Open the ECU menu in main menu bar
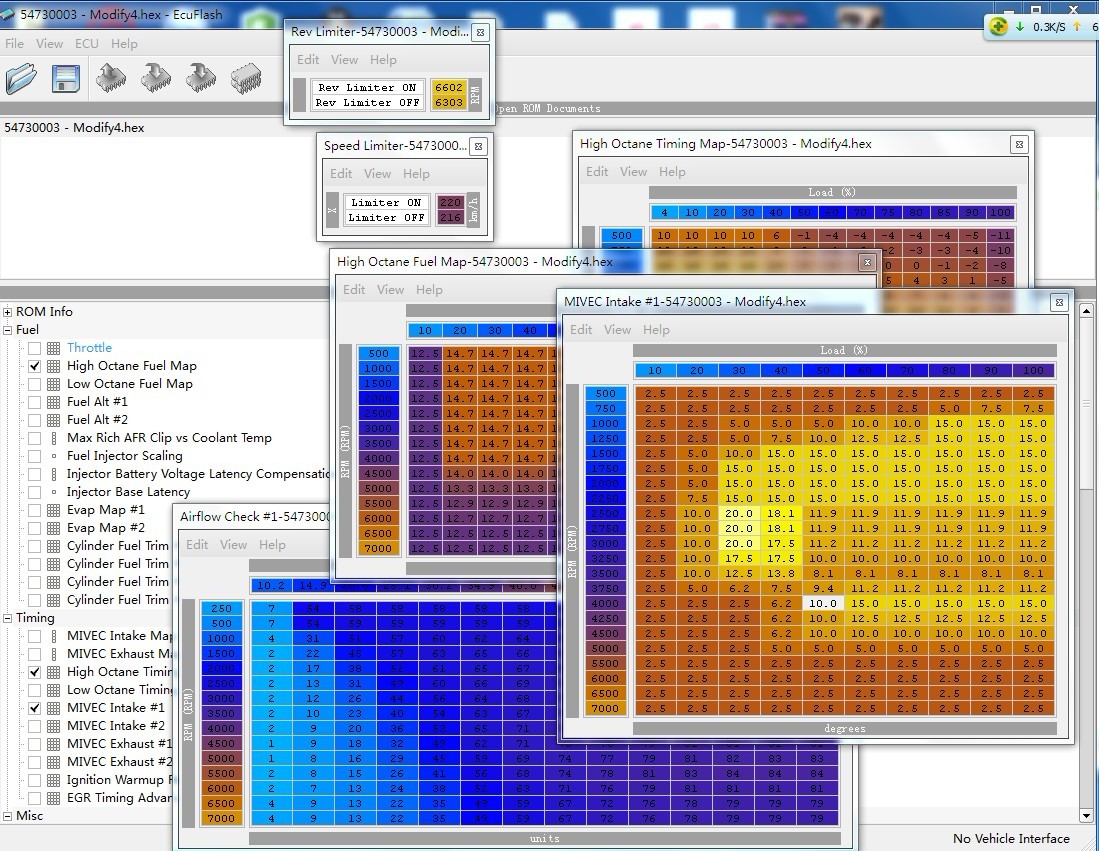Image resolution: width=1099 pixels, height=851 pixels. [x=87, y=44]
